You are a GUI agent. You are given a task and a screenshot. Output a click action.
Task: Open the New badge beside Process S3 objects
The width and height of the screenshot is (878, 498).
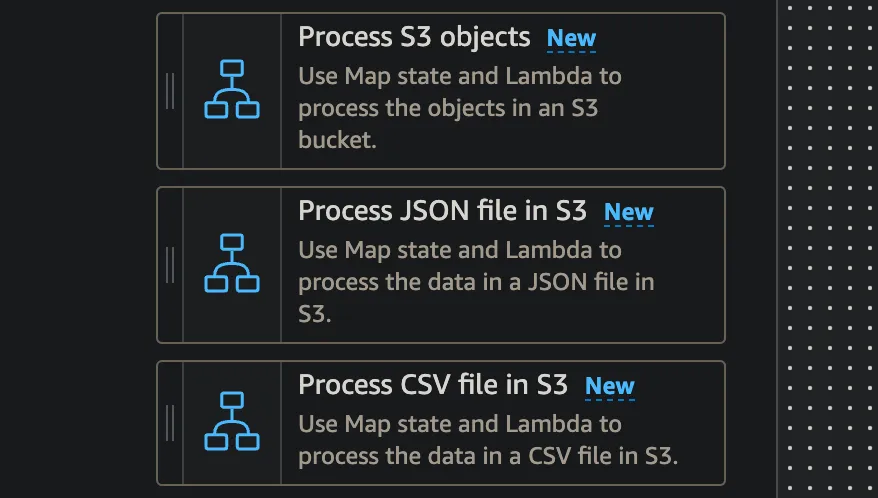(x=571, y=39)
